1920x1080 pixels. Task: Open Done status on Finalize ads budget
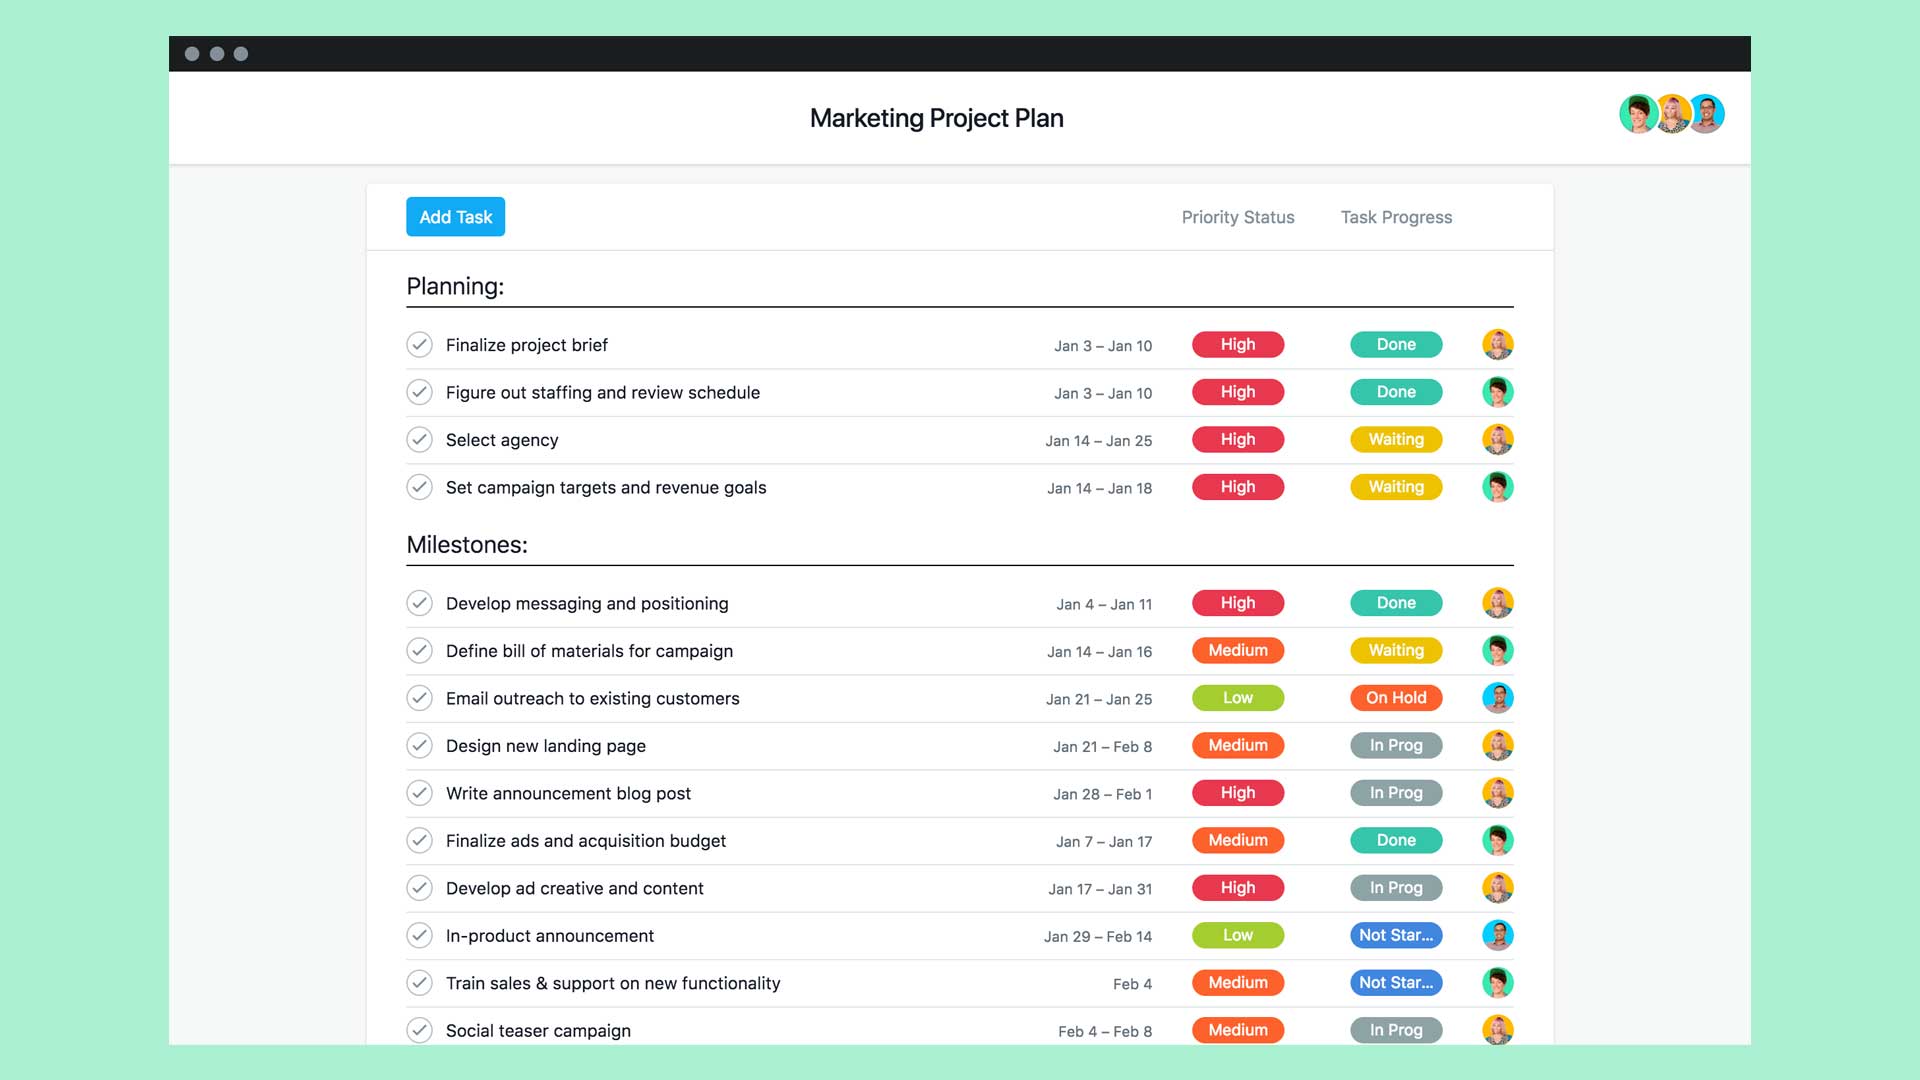(1396, 841)
